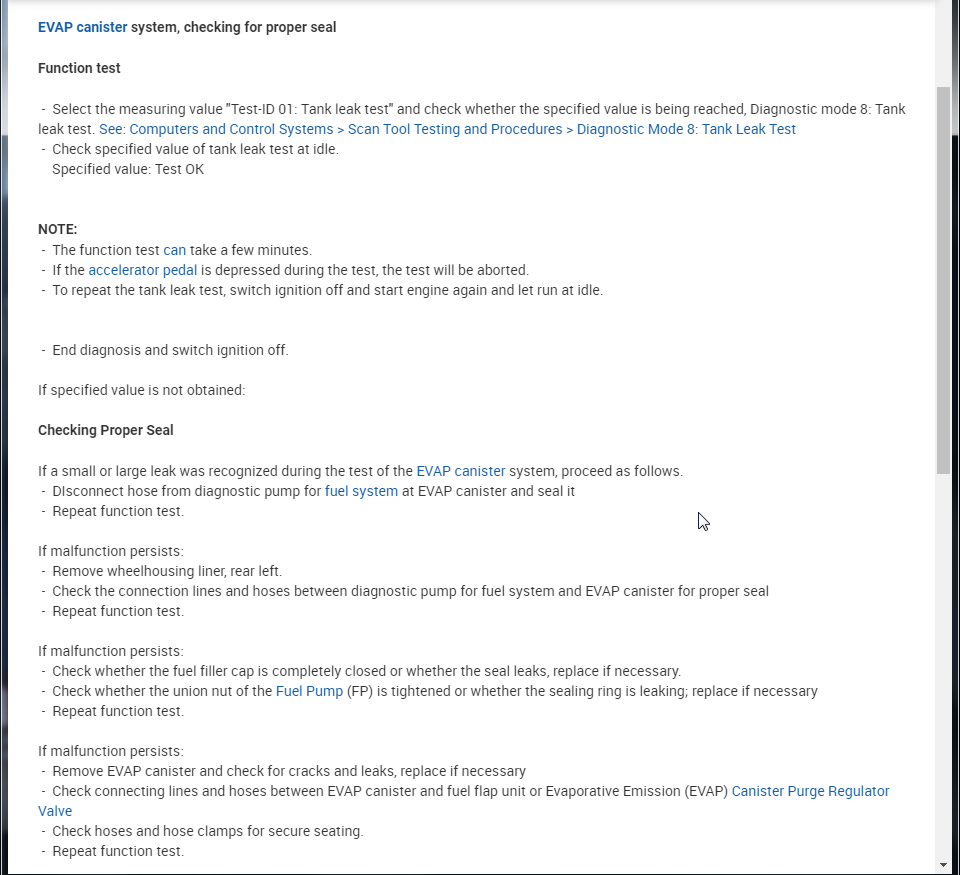Click the "NOTE:" label
The height and width of the screenshot is (875, 960).
[x=58, y=229]
